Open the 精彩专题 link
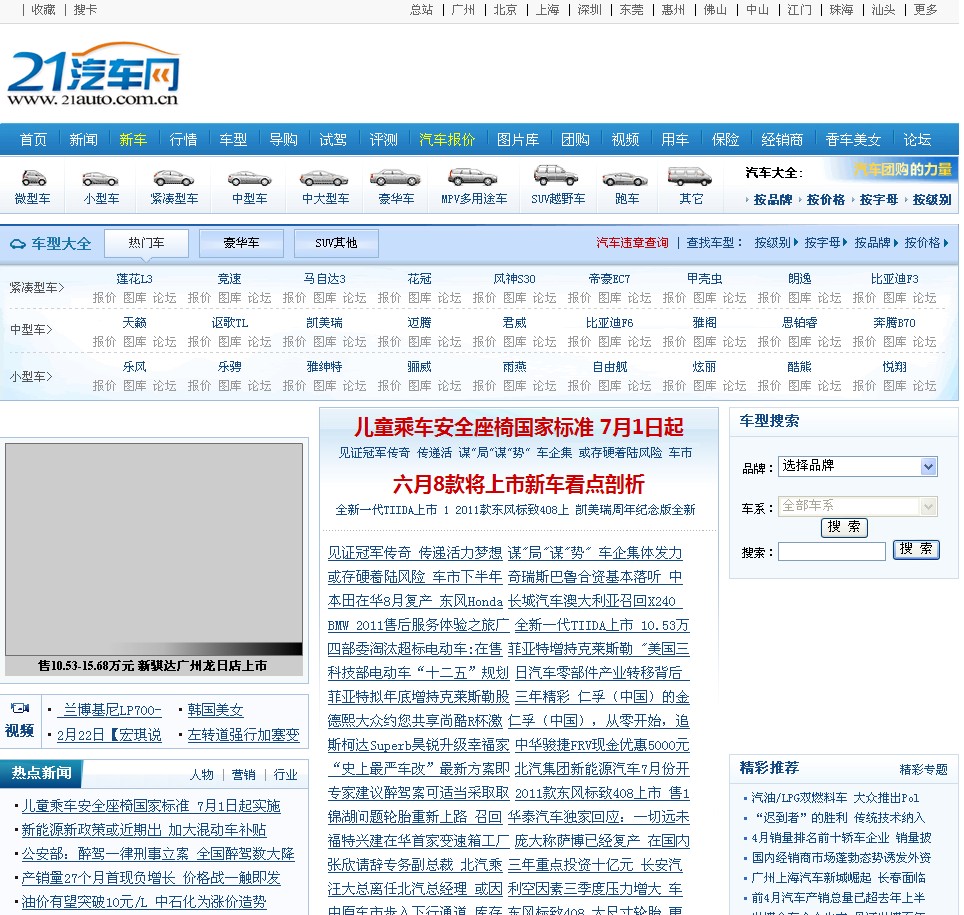964x915 pixels. click(x=923, y=769)
